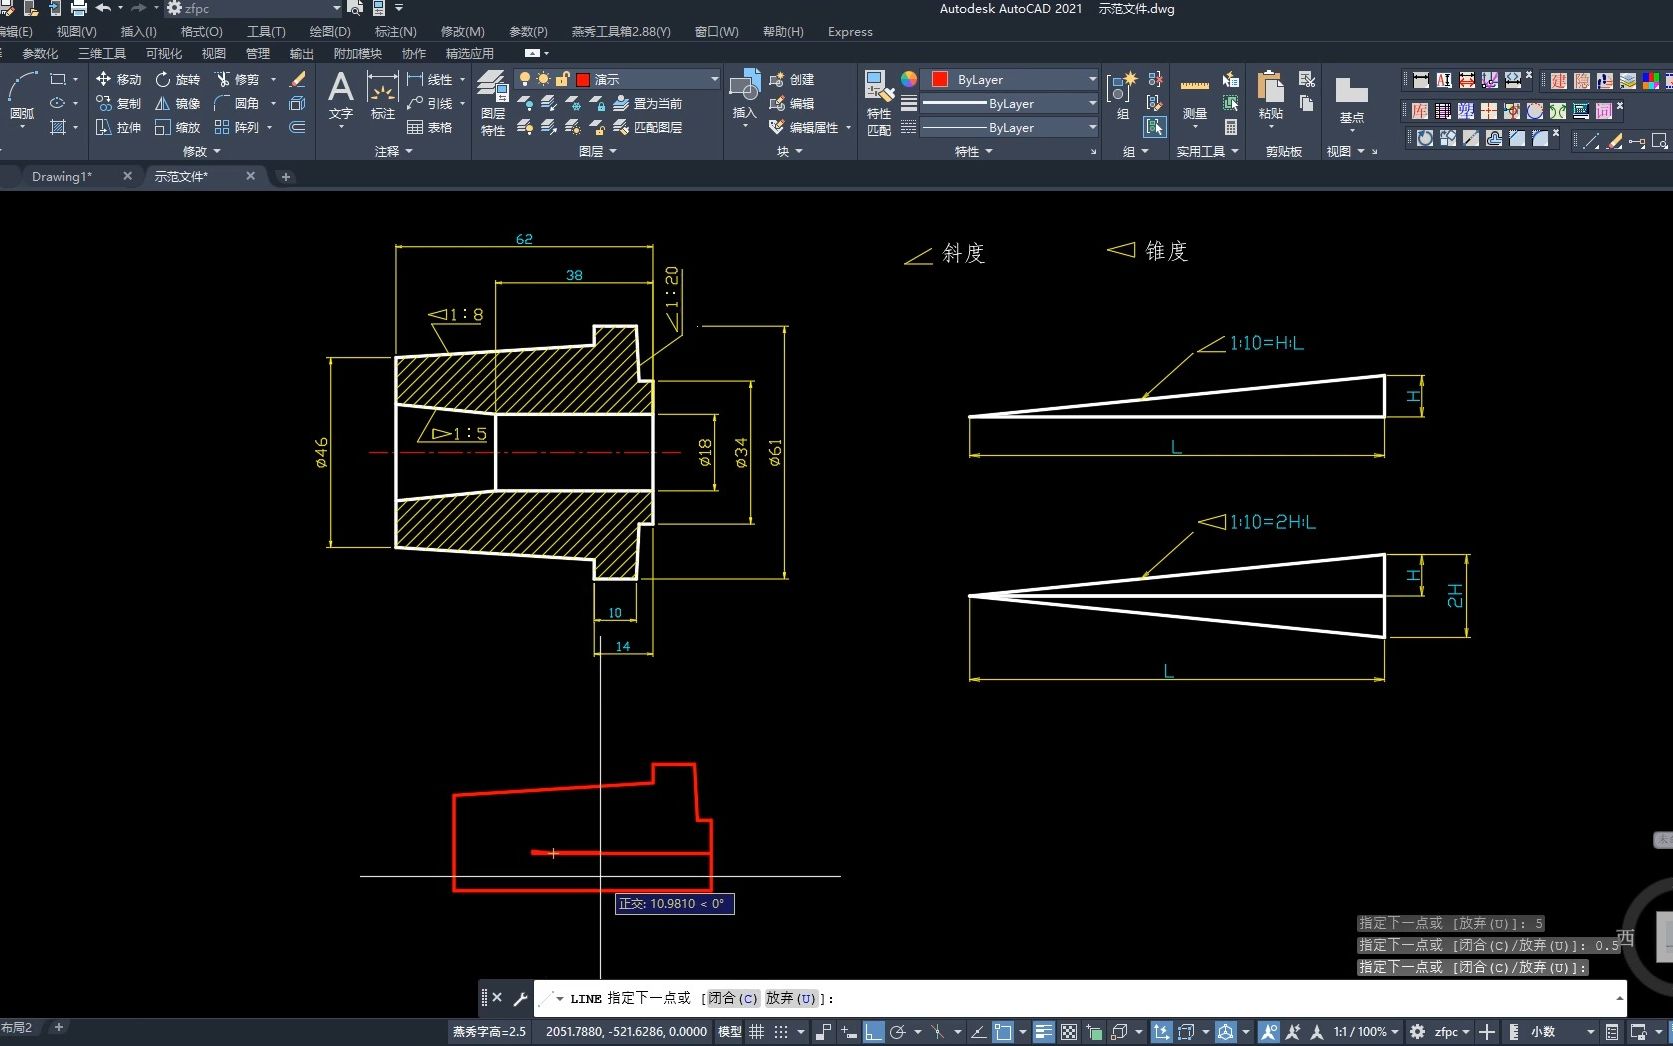Click the red color swatch in layer dropdown
Screen dimensions: 1673x1046
pos(583,79)
